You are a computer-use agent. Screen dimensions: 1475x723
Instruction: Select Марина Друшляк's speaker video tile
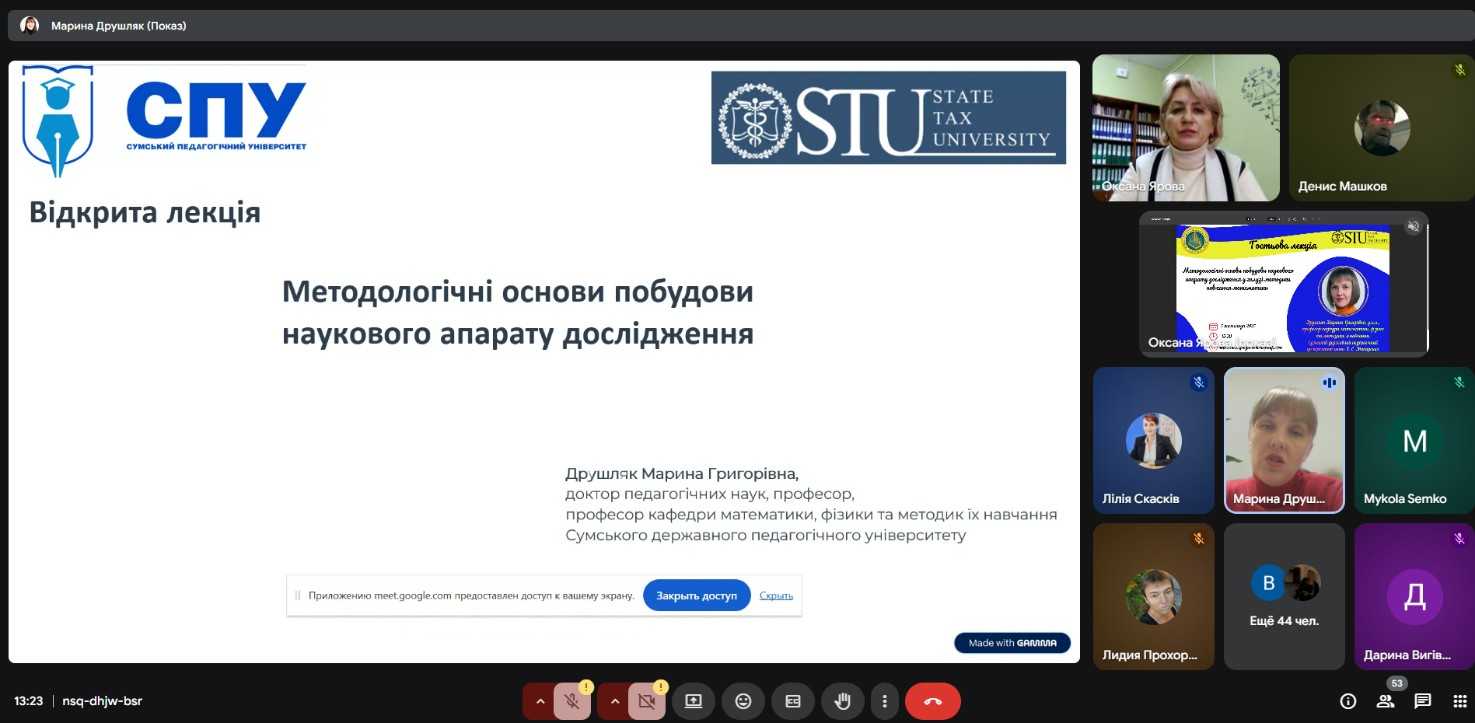pyautogui.click(x=1284, y=440)
